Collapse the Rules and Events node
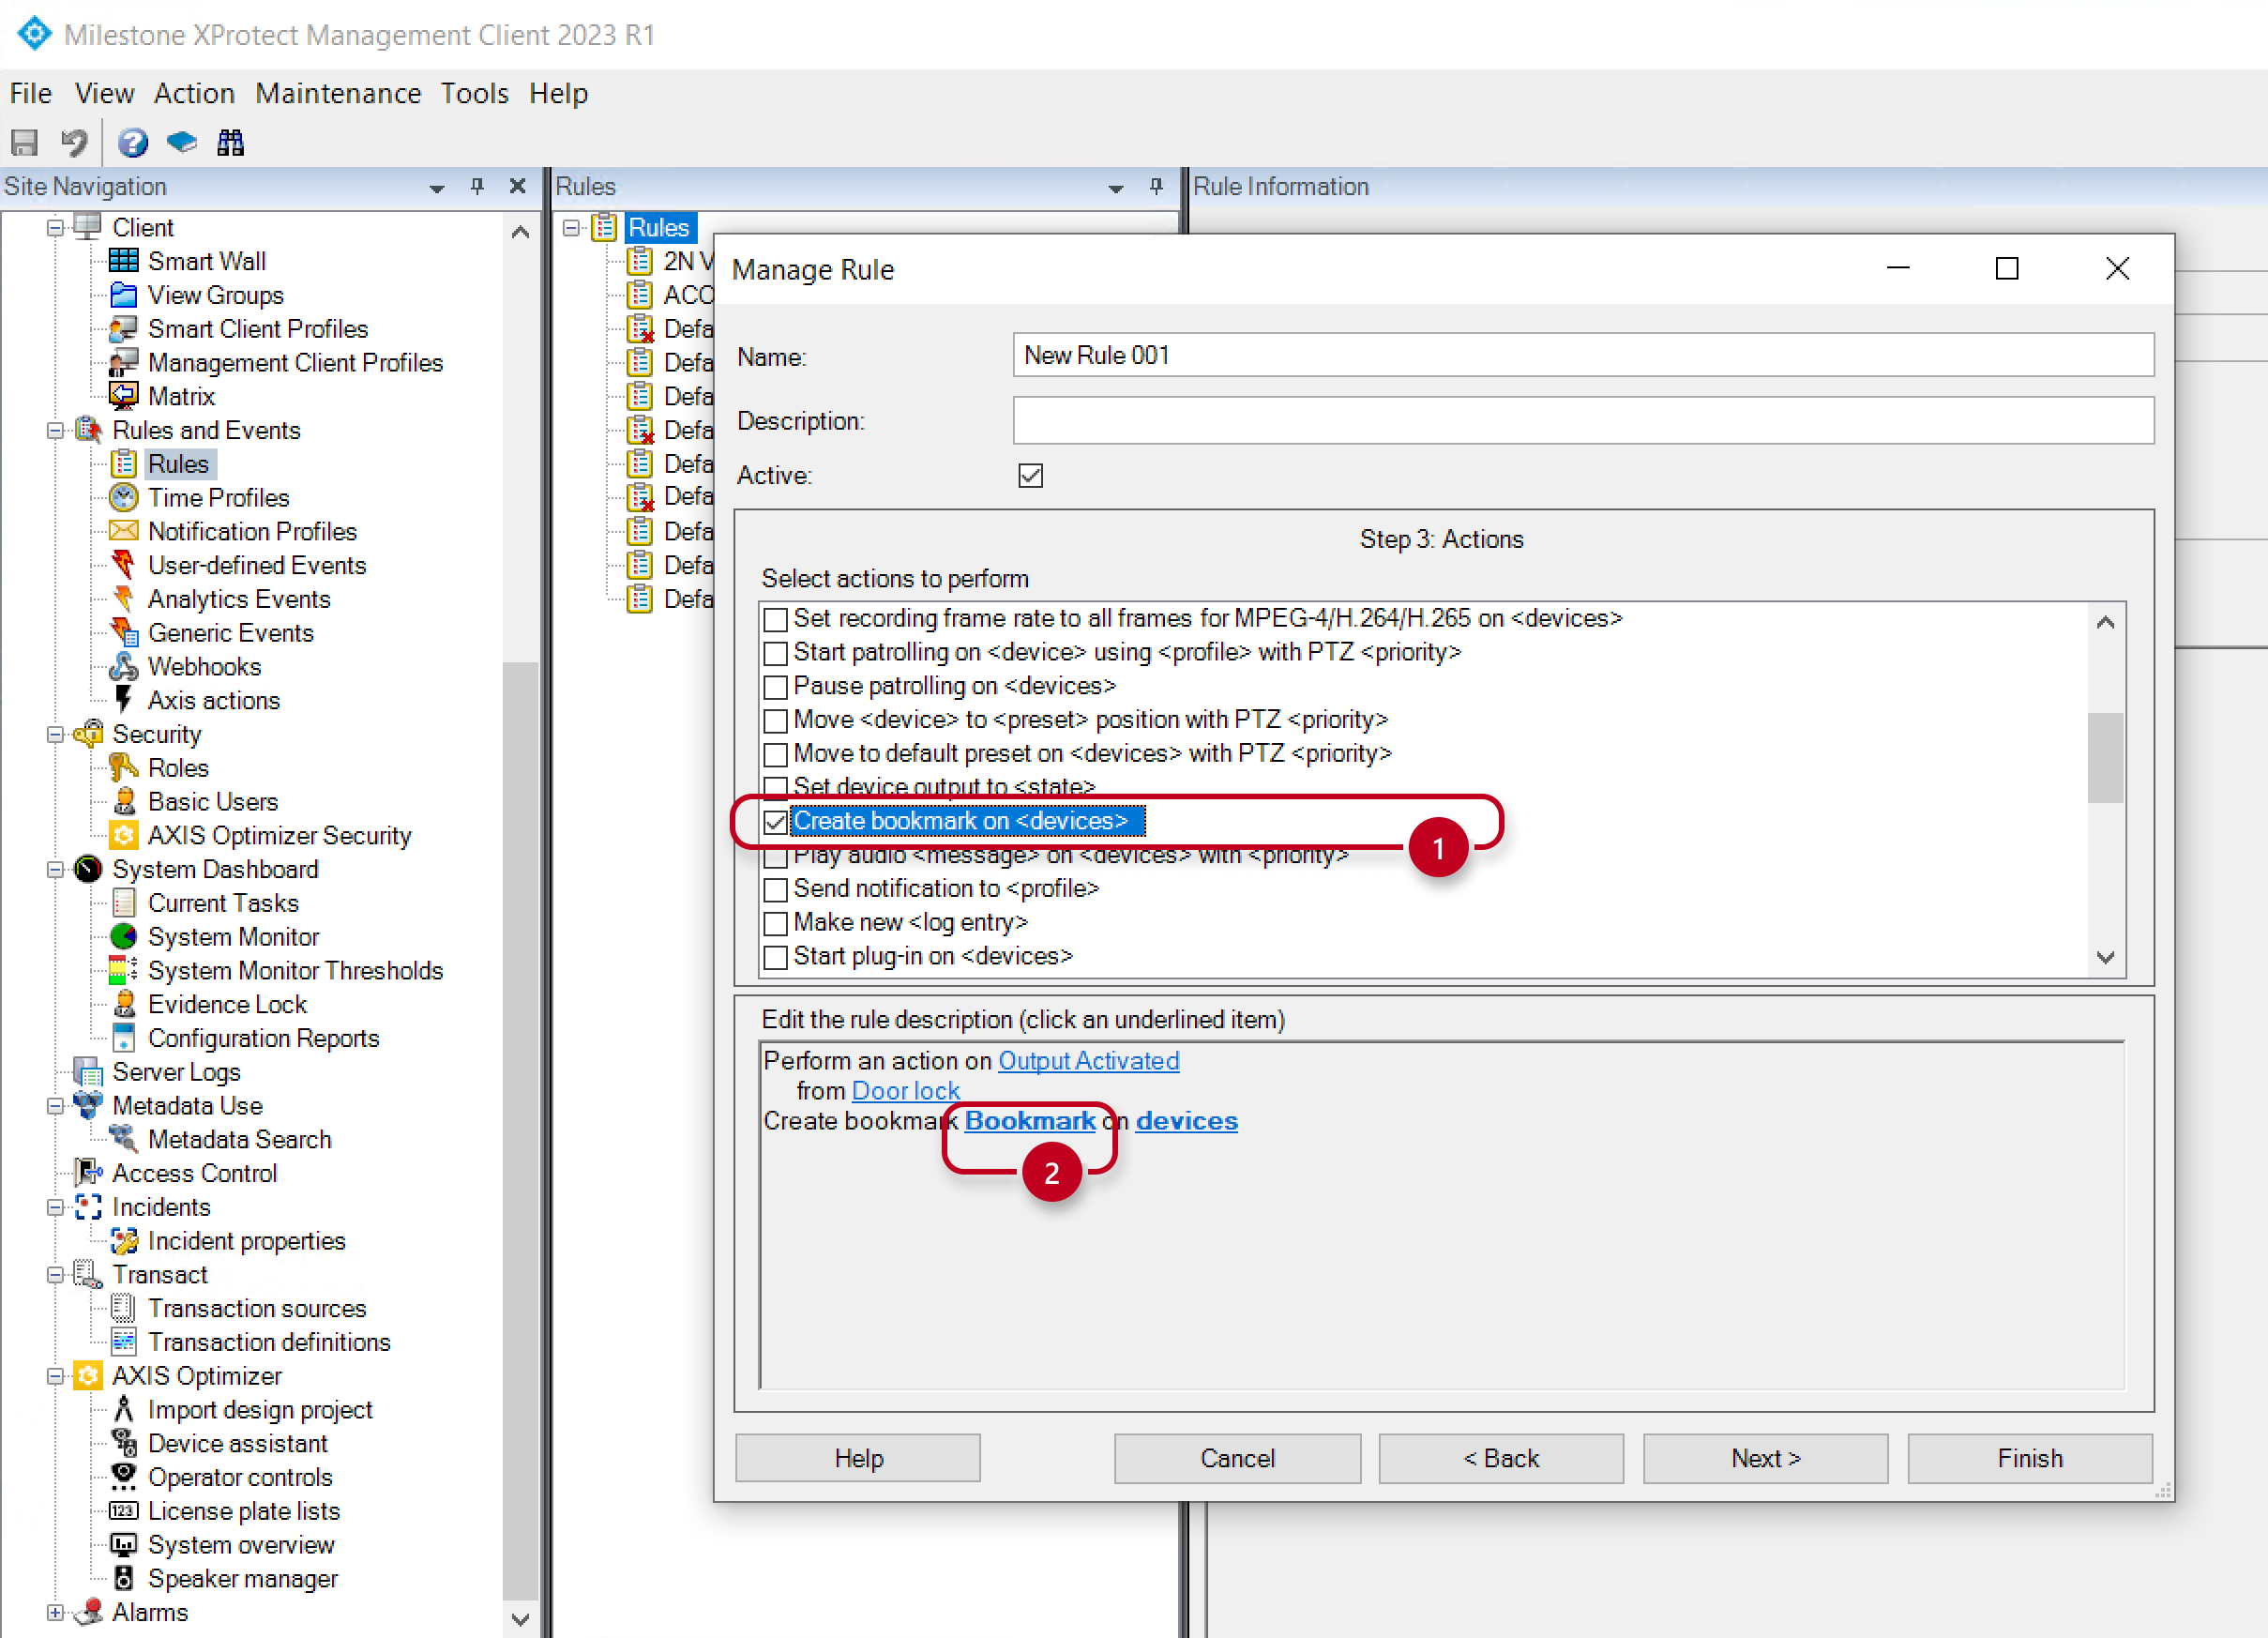This screenshot has width=2268, height=1638. (56, 430)
